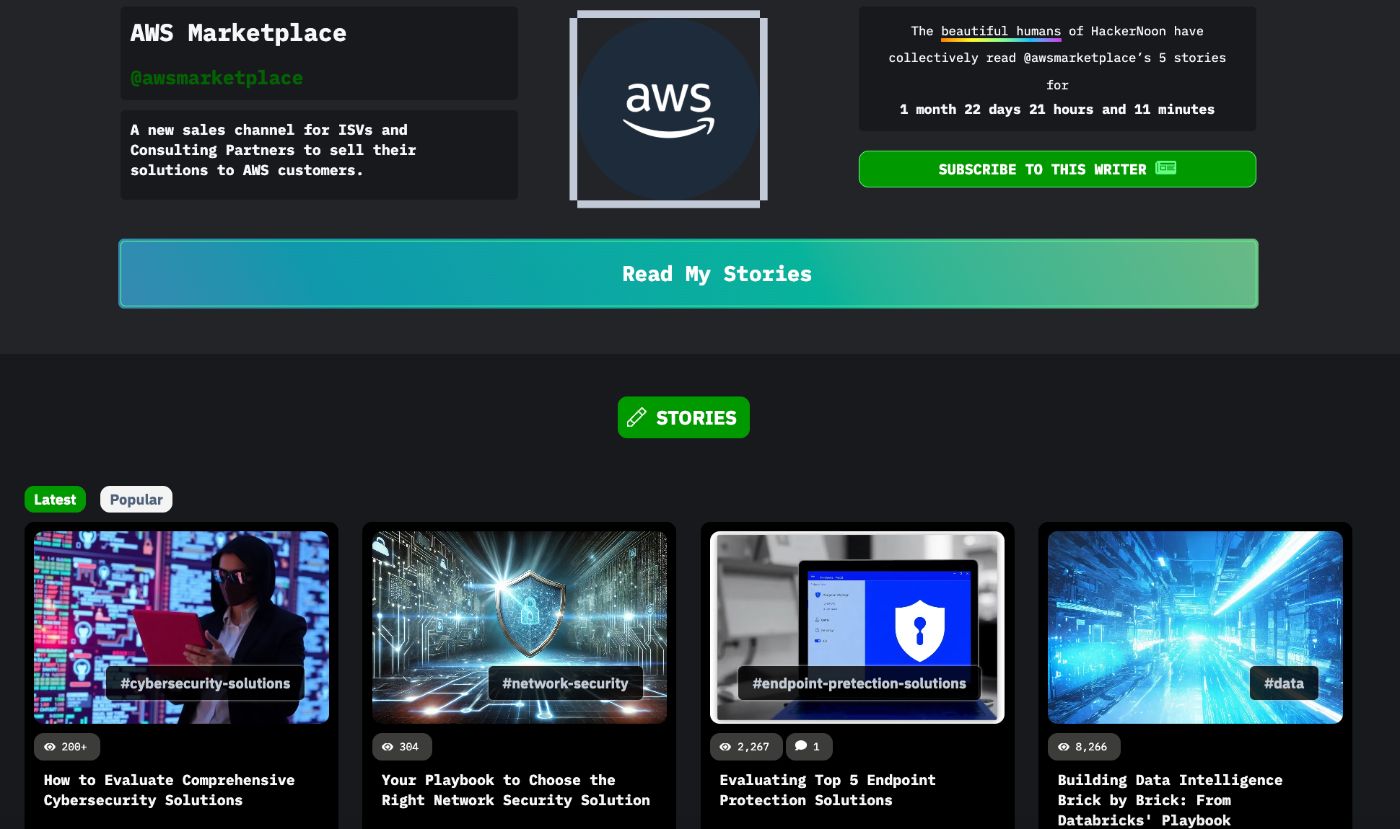The height and width of the screenshot is (829, 1400).
Task: Click the 'beautiful humans' underlined text
Action: 1001,31
